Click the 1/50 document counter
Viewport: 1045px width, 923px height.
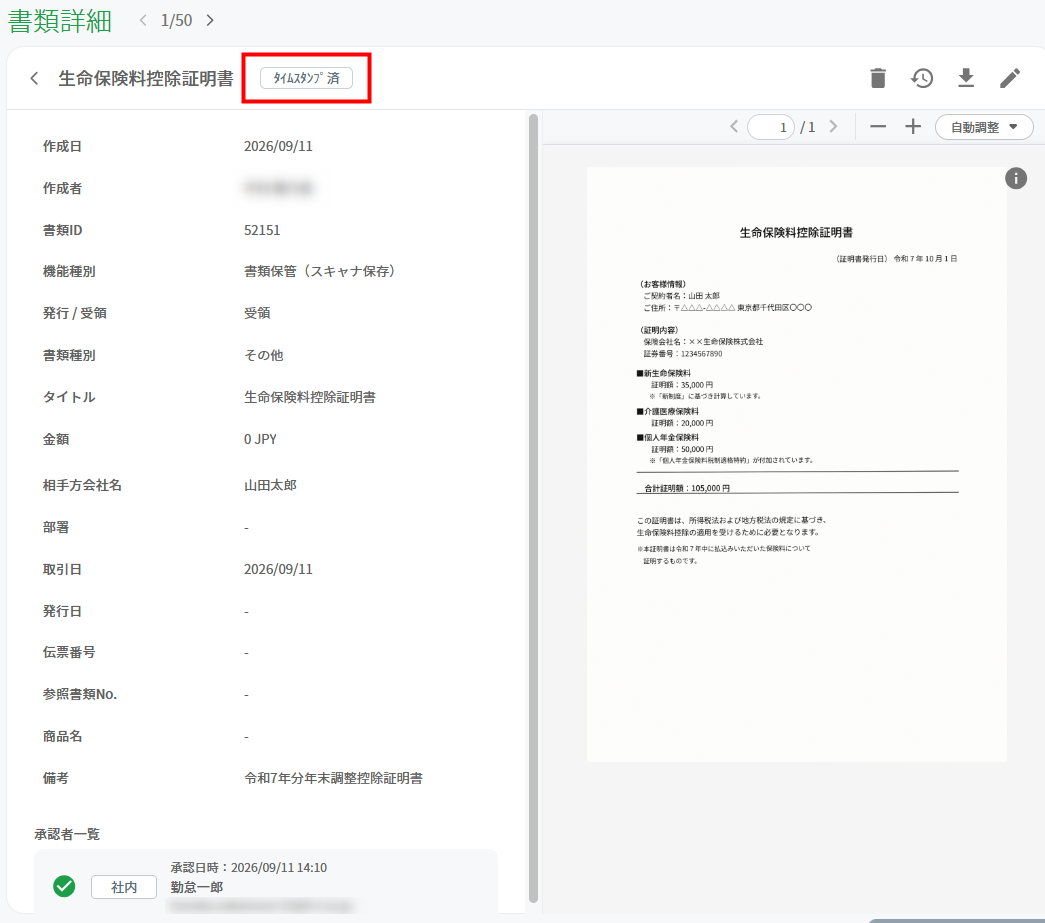point(177,20)
